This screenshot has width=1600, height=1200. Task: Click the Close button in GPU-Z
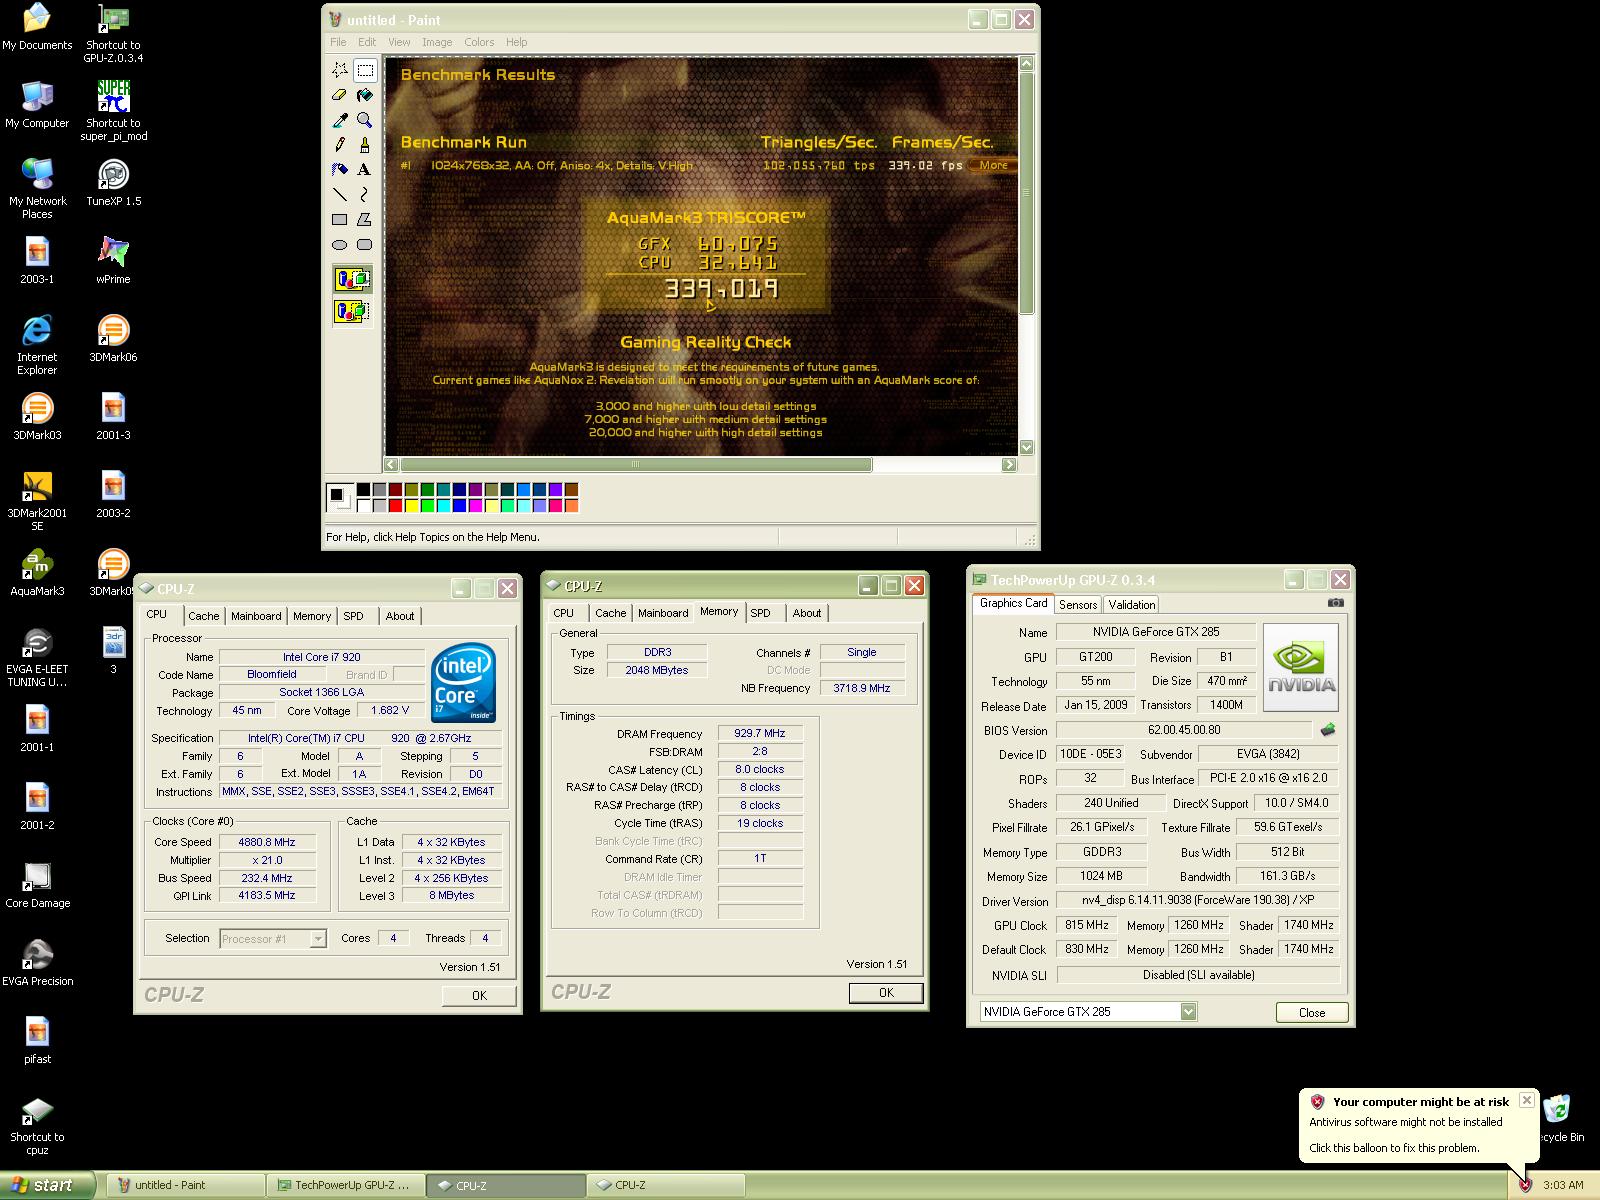[1312, 1013]
